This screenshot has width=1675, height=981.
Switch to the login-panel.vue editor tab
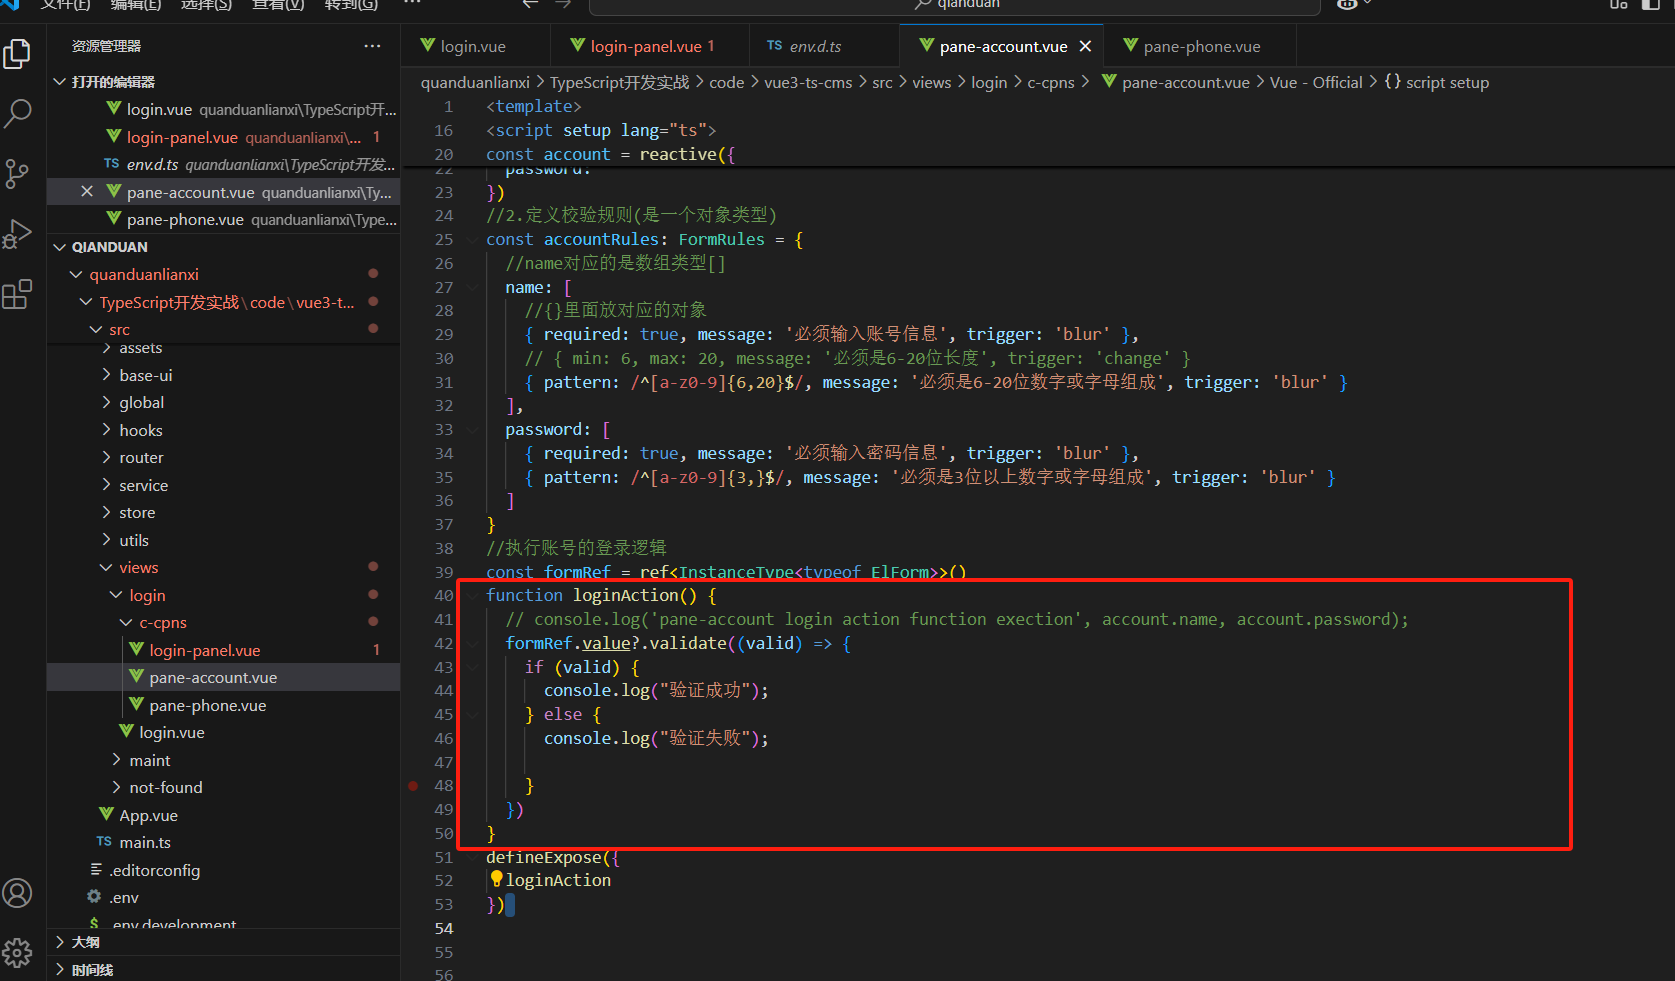pos(650,46)
